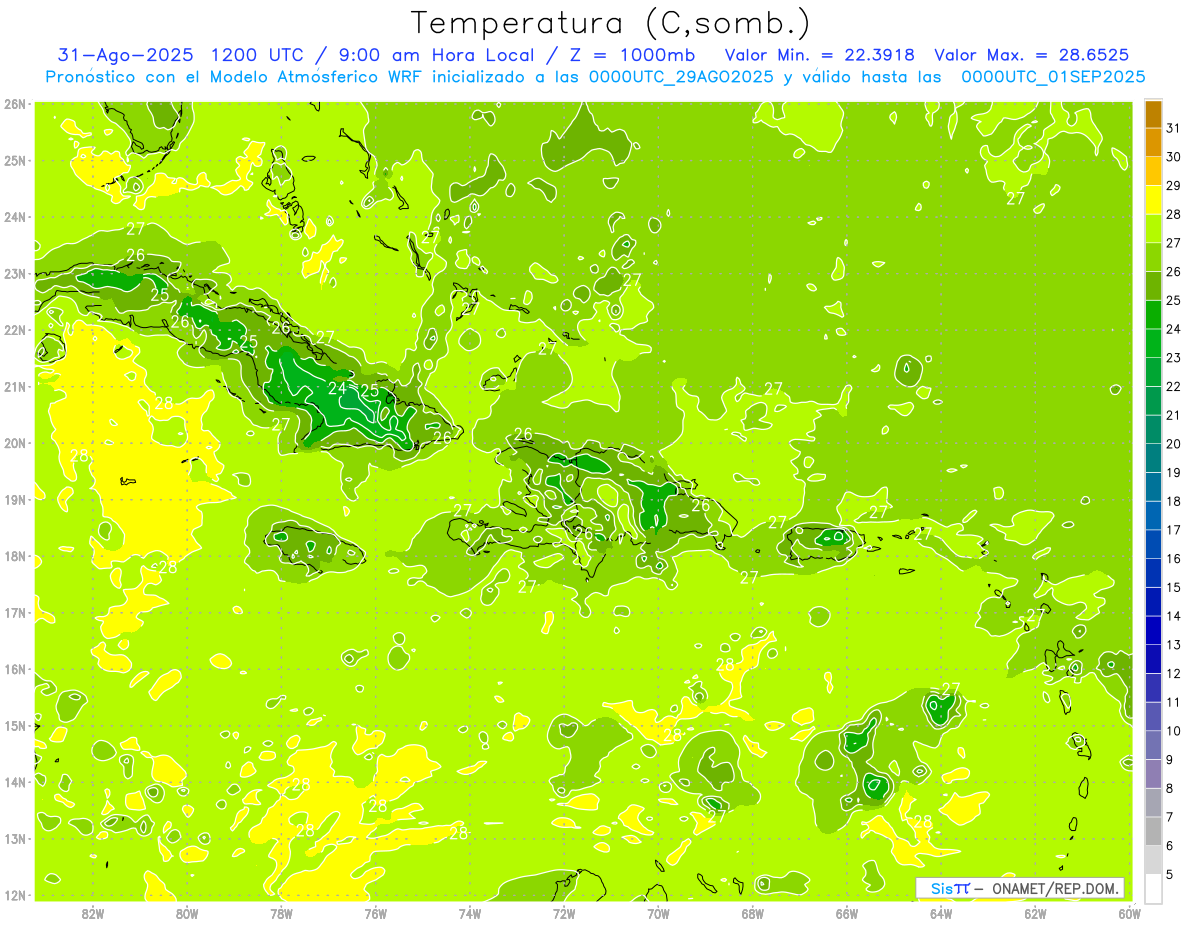This screenshot has width=1200, height=927.
Task: Click the longitude axis label "60W"
Action: 1129,913
